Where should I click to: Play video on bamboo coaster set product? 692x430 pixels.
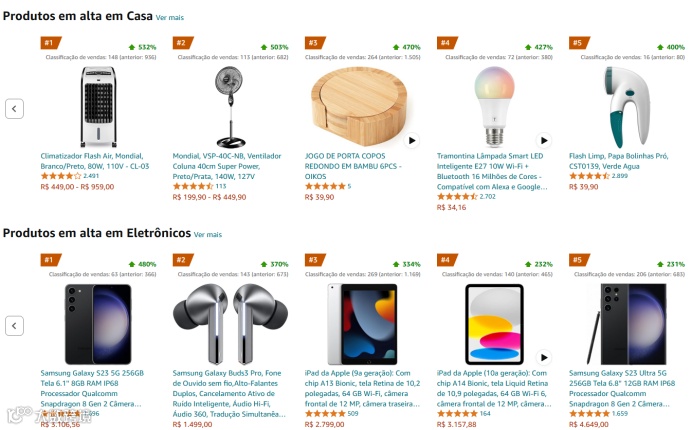point(411,140)
